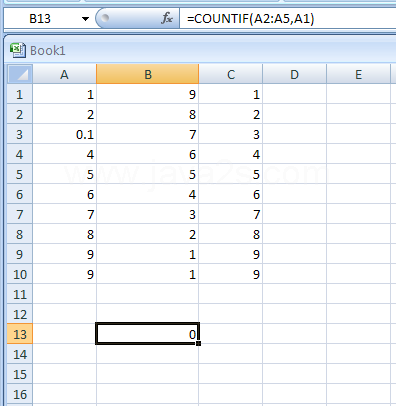Click cell C8 containing 8
This screenshot has height=406, width=396.
pyautogui.click(x=231, y=234)
